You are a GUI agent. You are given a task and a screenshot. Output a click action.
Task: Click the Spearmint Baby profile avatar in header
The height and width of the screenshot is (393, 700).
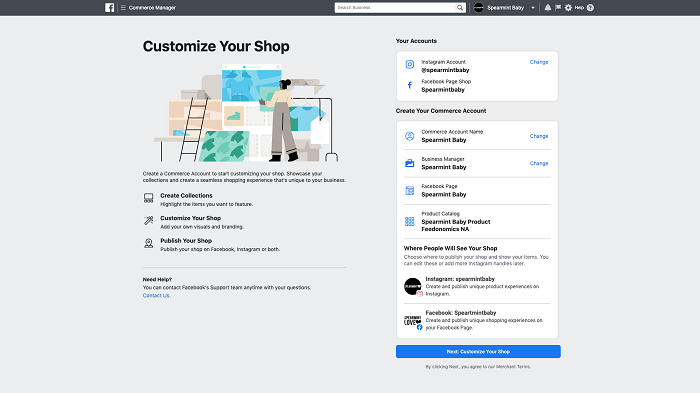pos(479,8)
